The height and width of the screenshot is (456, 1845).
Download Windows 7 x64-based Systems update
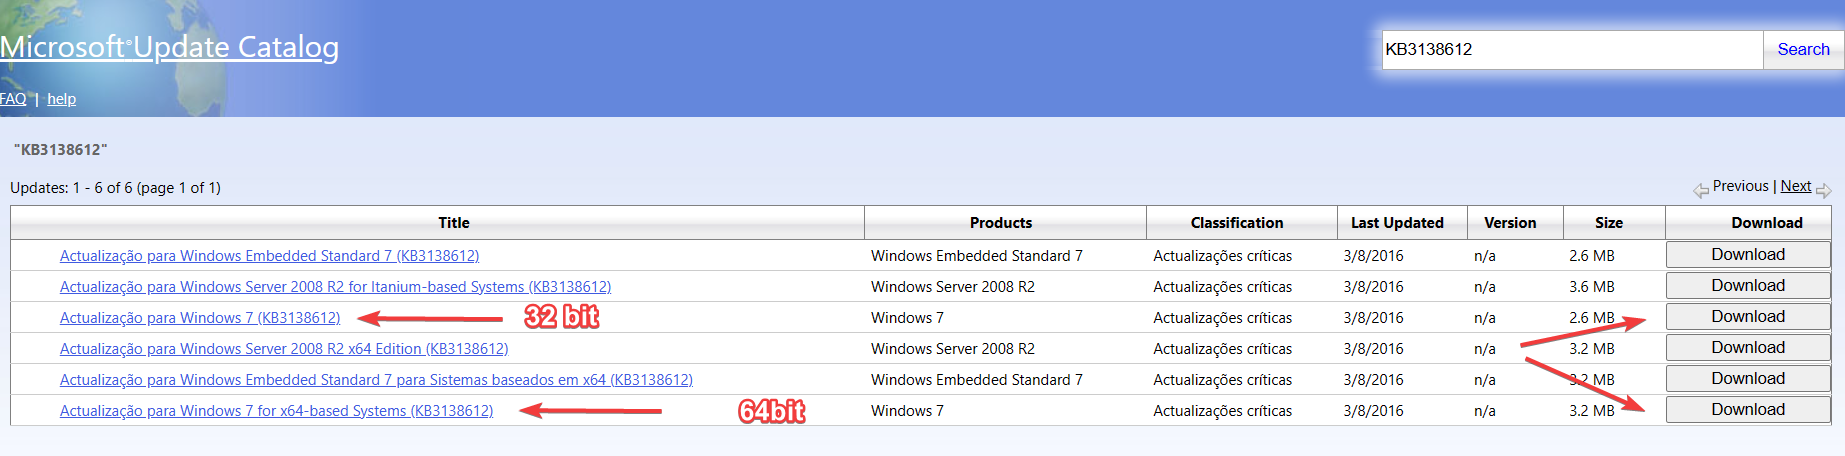(1747, 410)
